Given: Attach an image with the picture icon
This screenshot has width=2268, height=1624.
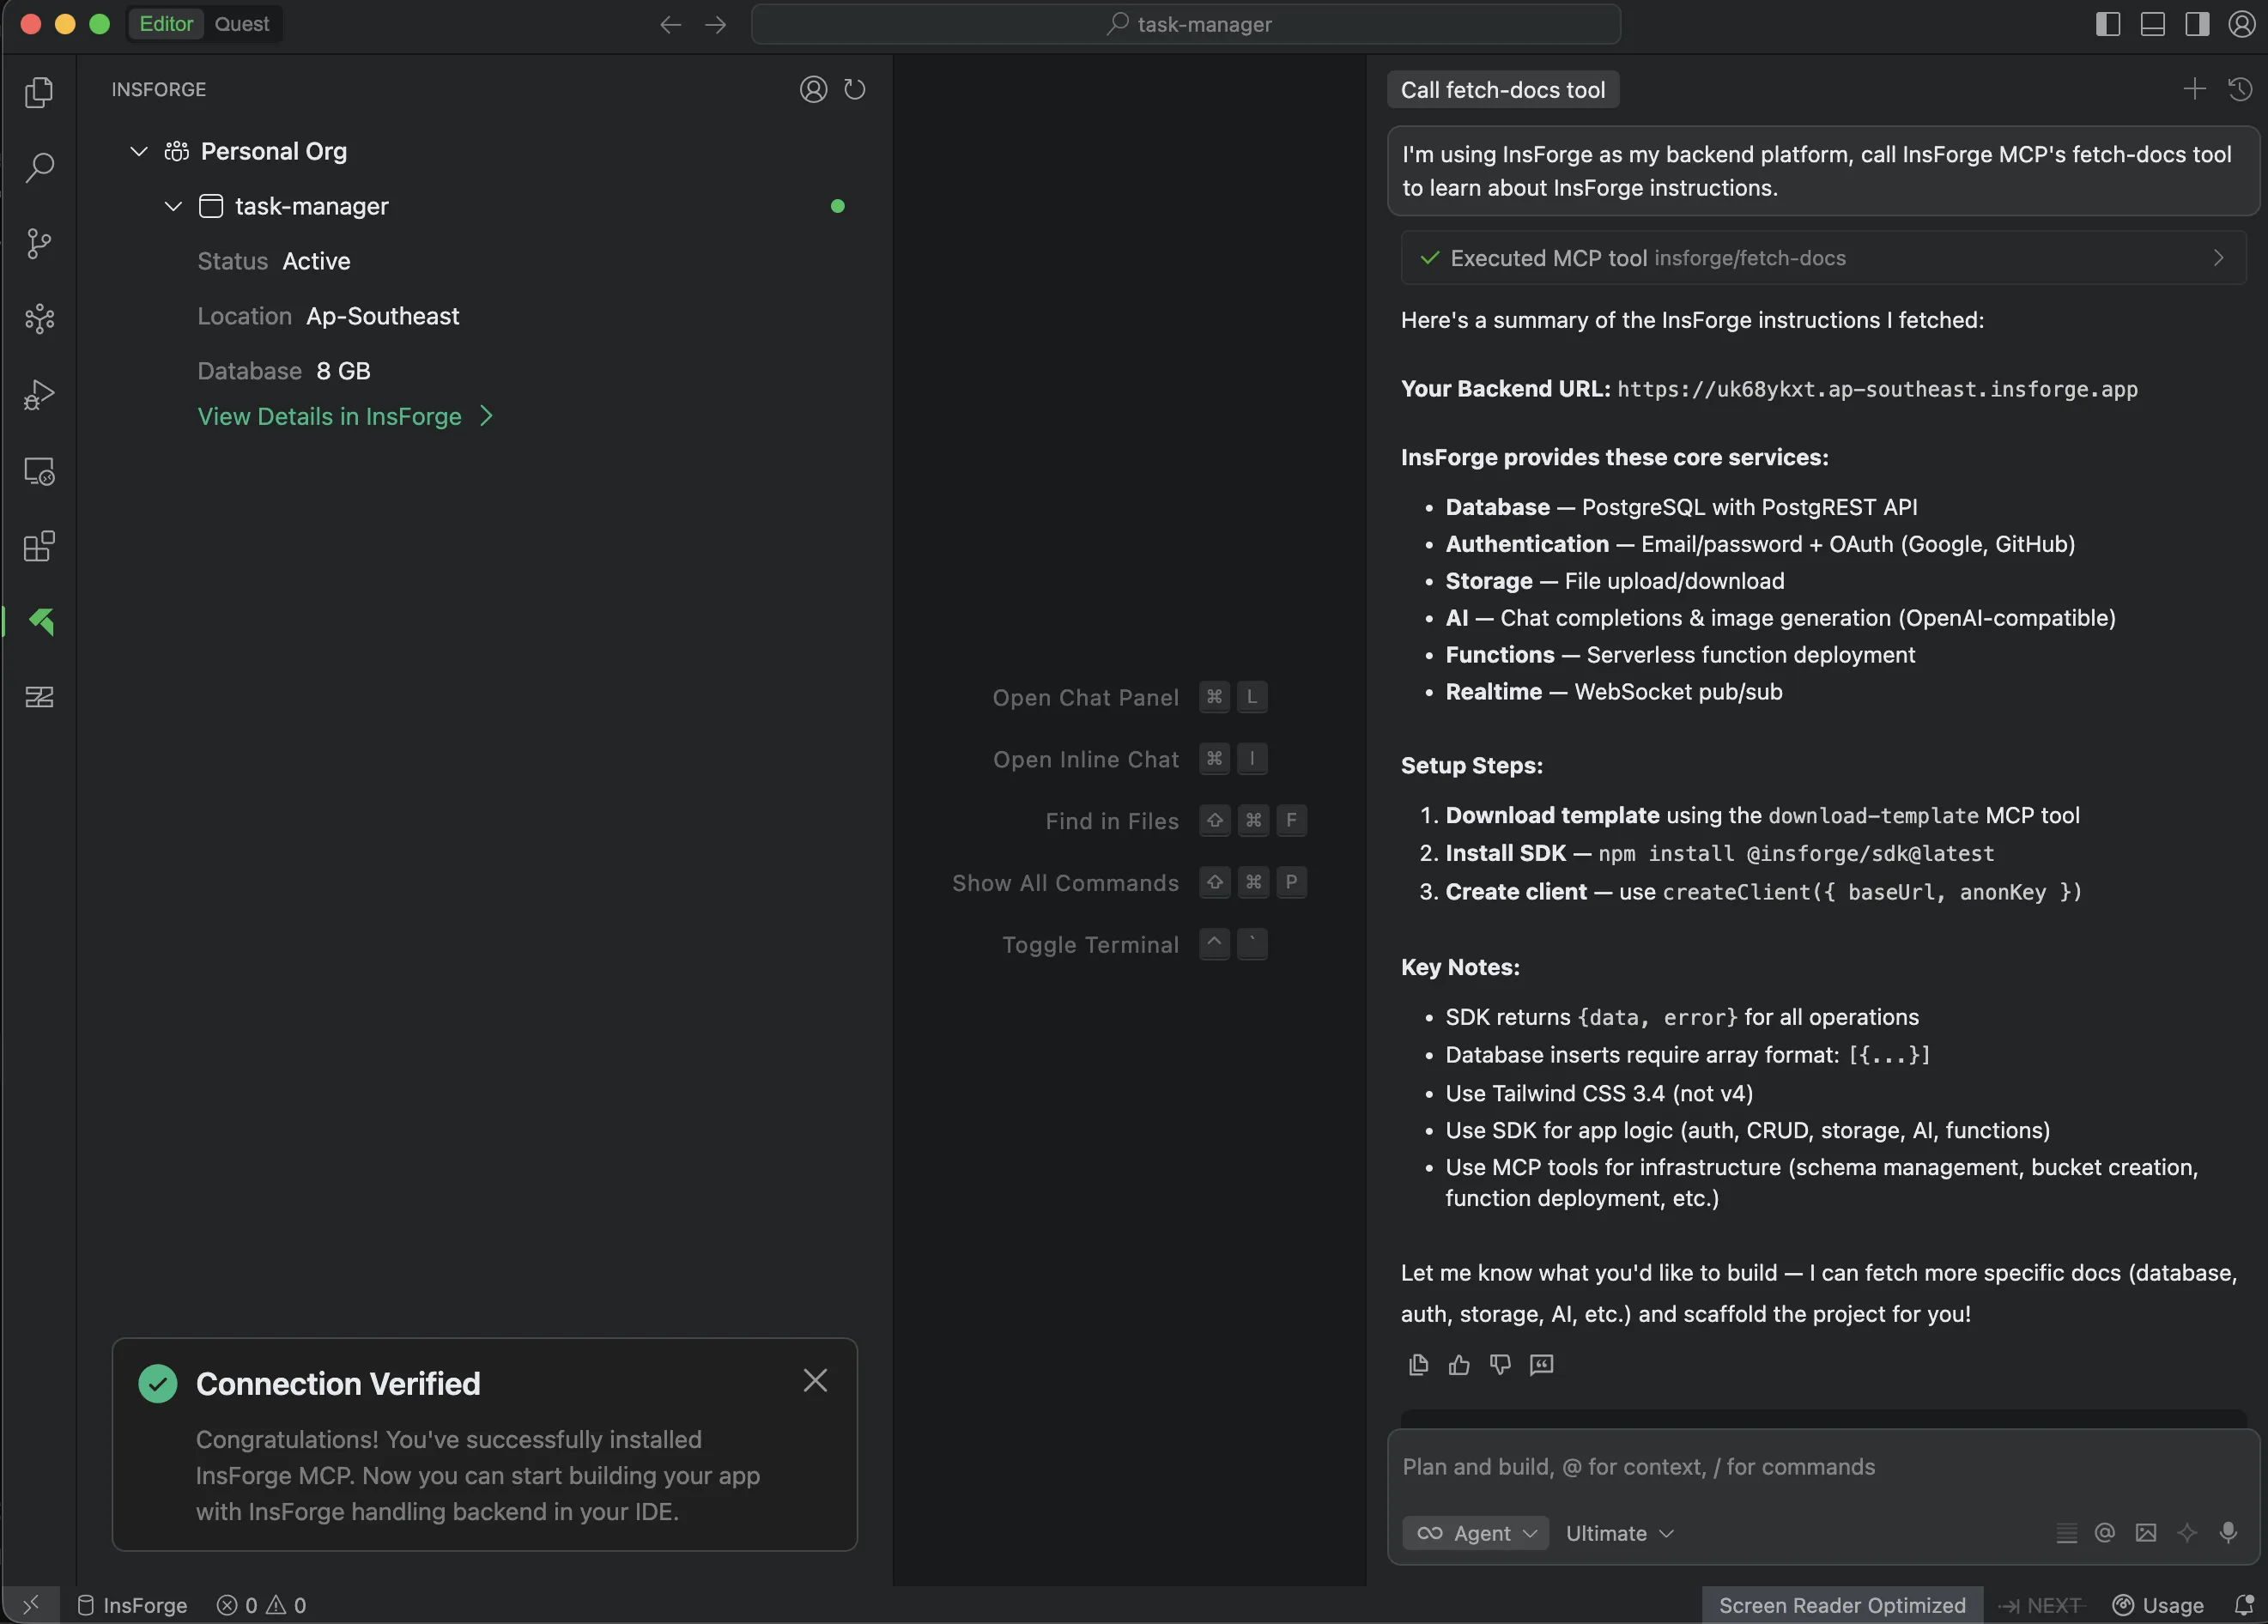Looking at the screenshot, I should click(x=2146, y=1533).
